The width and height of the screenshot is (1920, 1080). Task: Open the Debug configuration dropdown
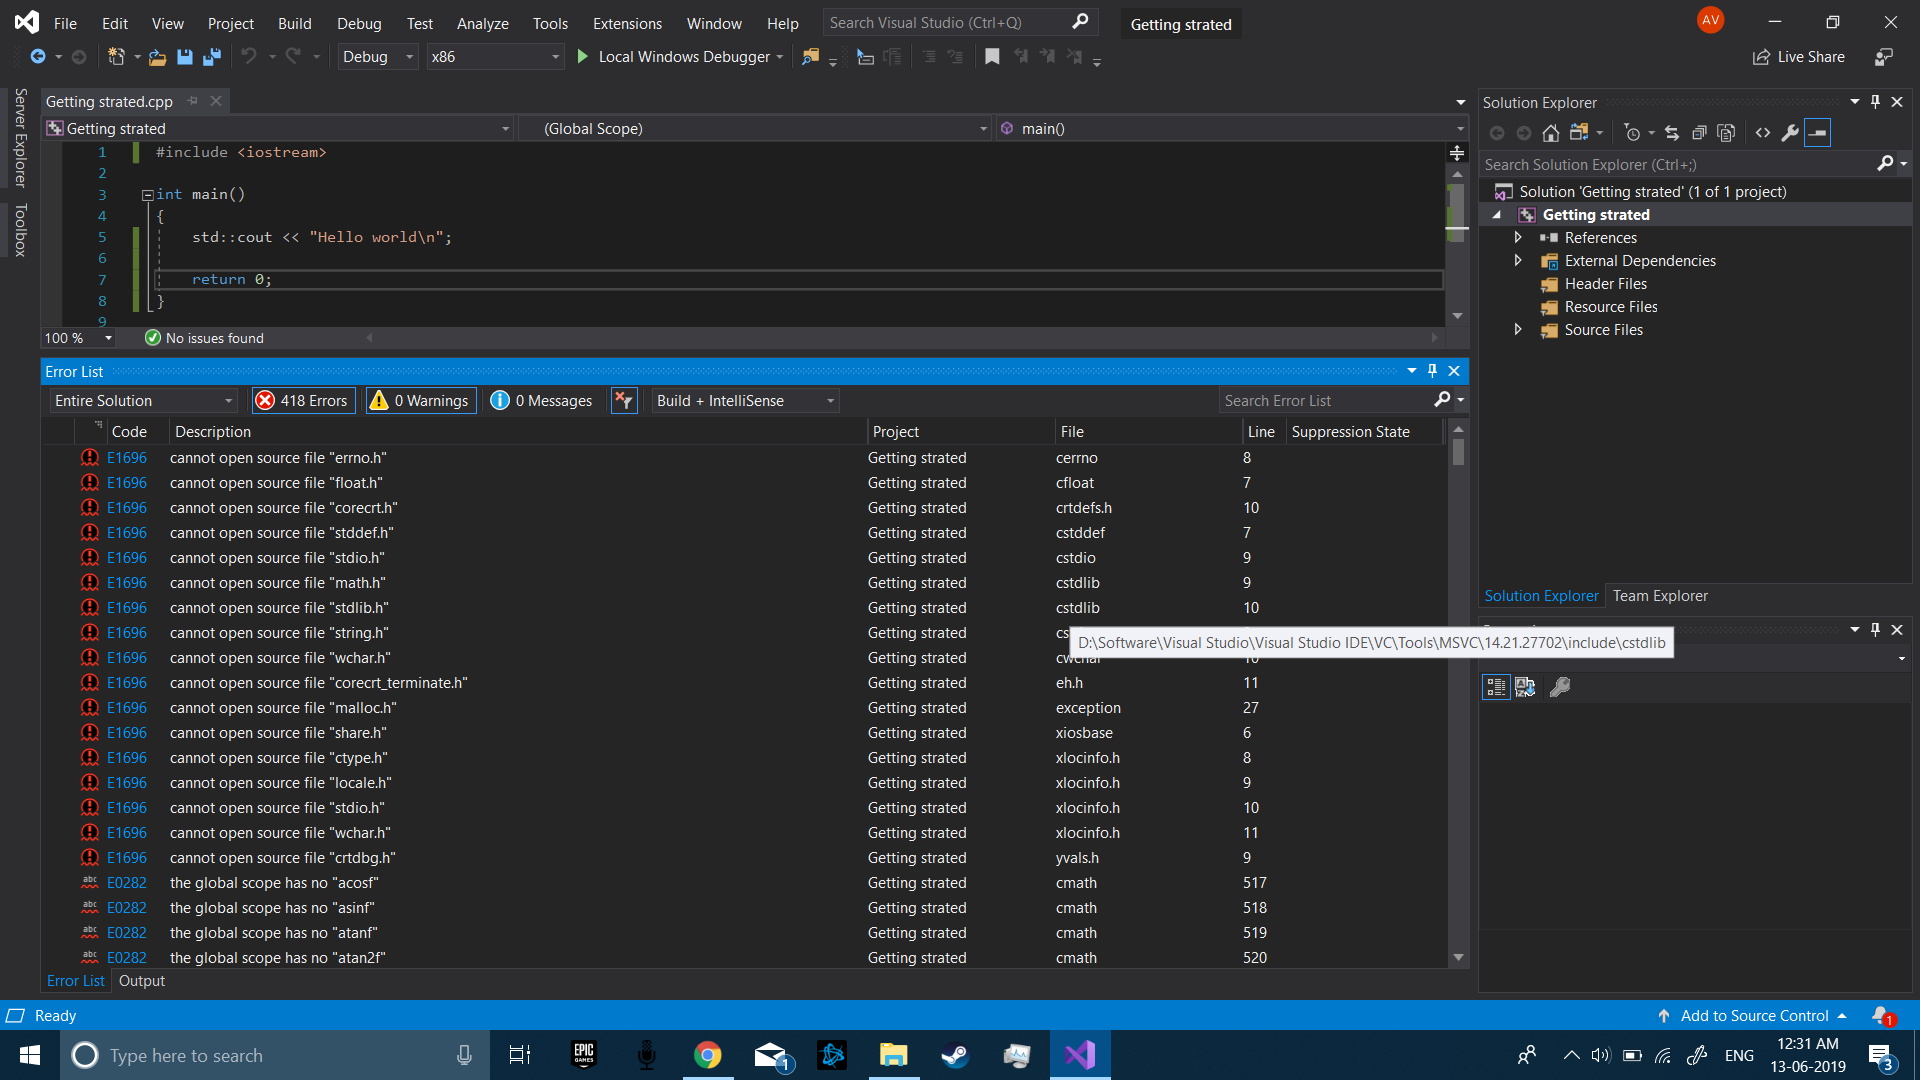[377, 57]
